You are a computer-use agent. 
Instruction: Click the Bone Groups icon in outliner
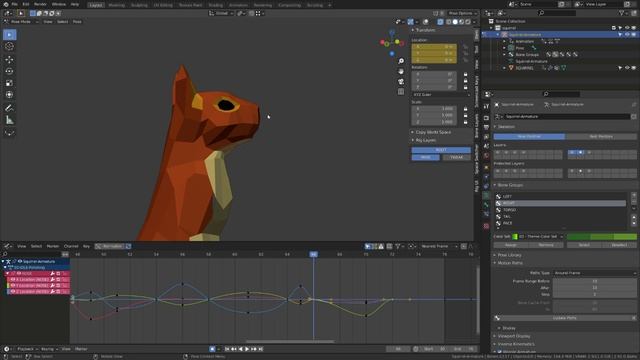[511, 54]
